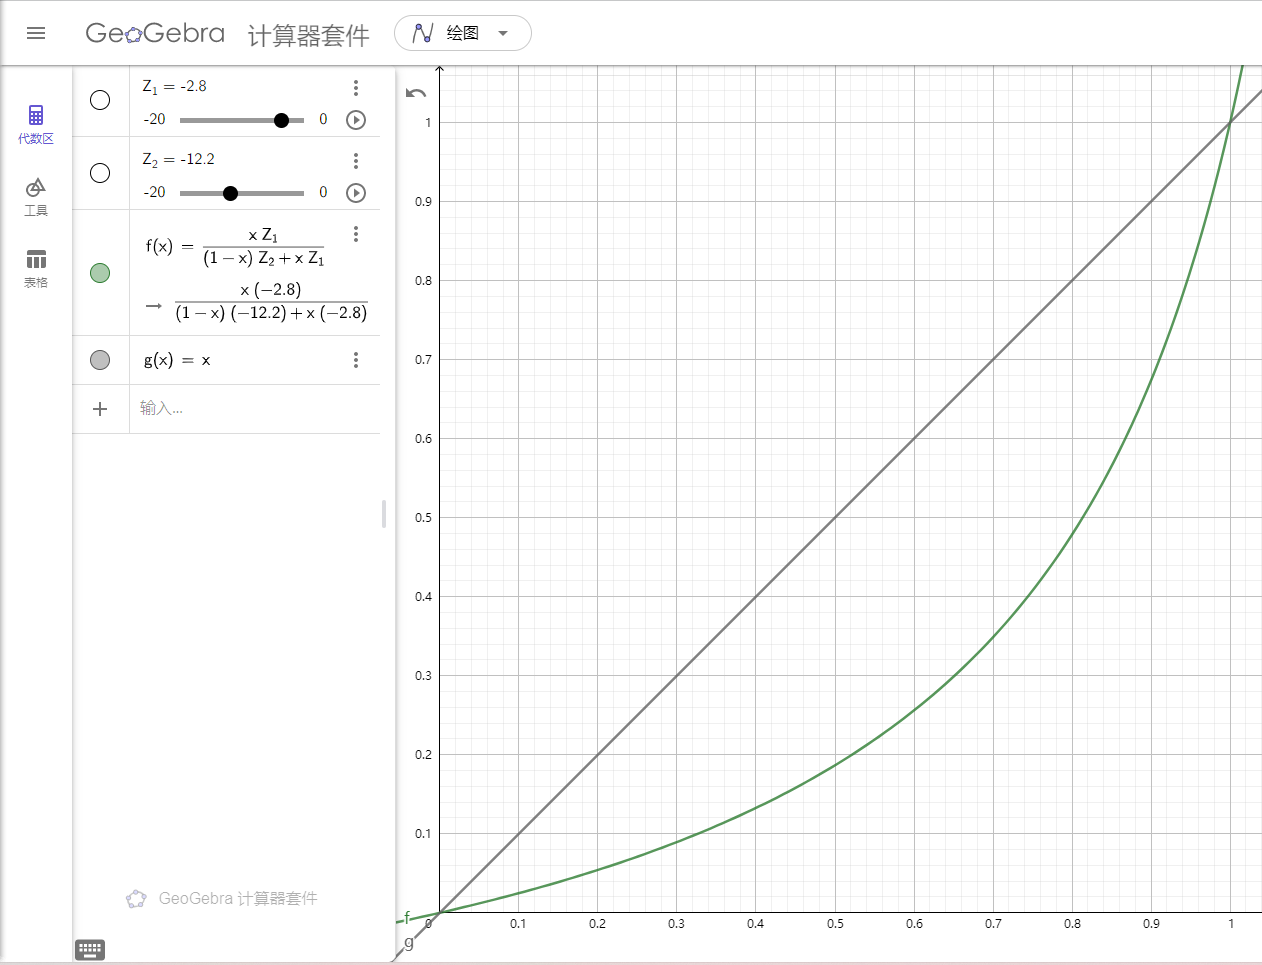Select the g(x) = x definition
The width and height of the screenshot is (1262, 965).
177,360
